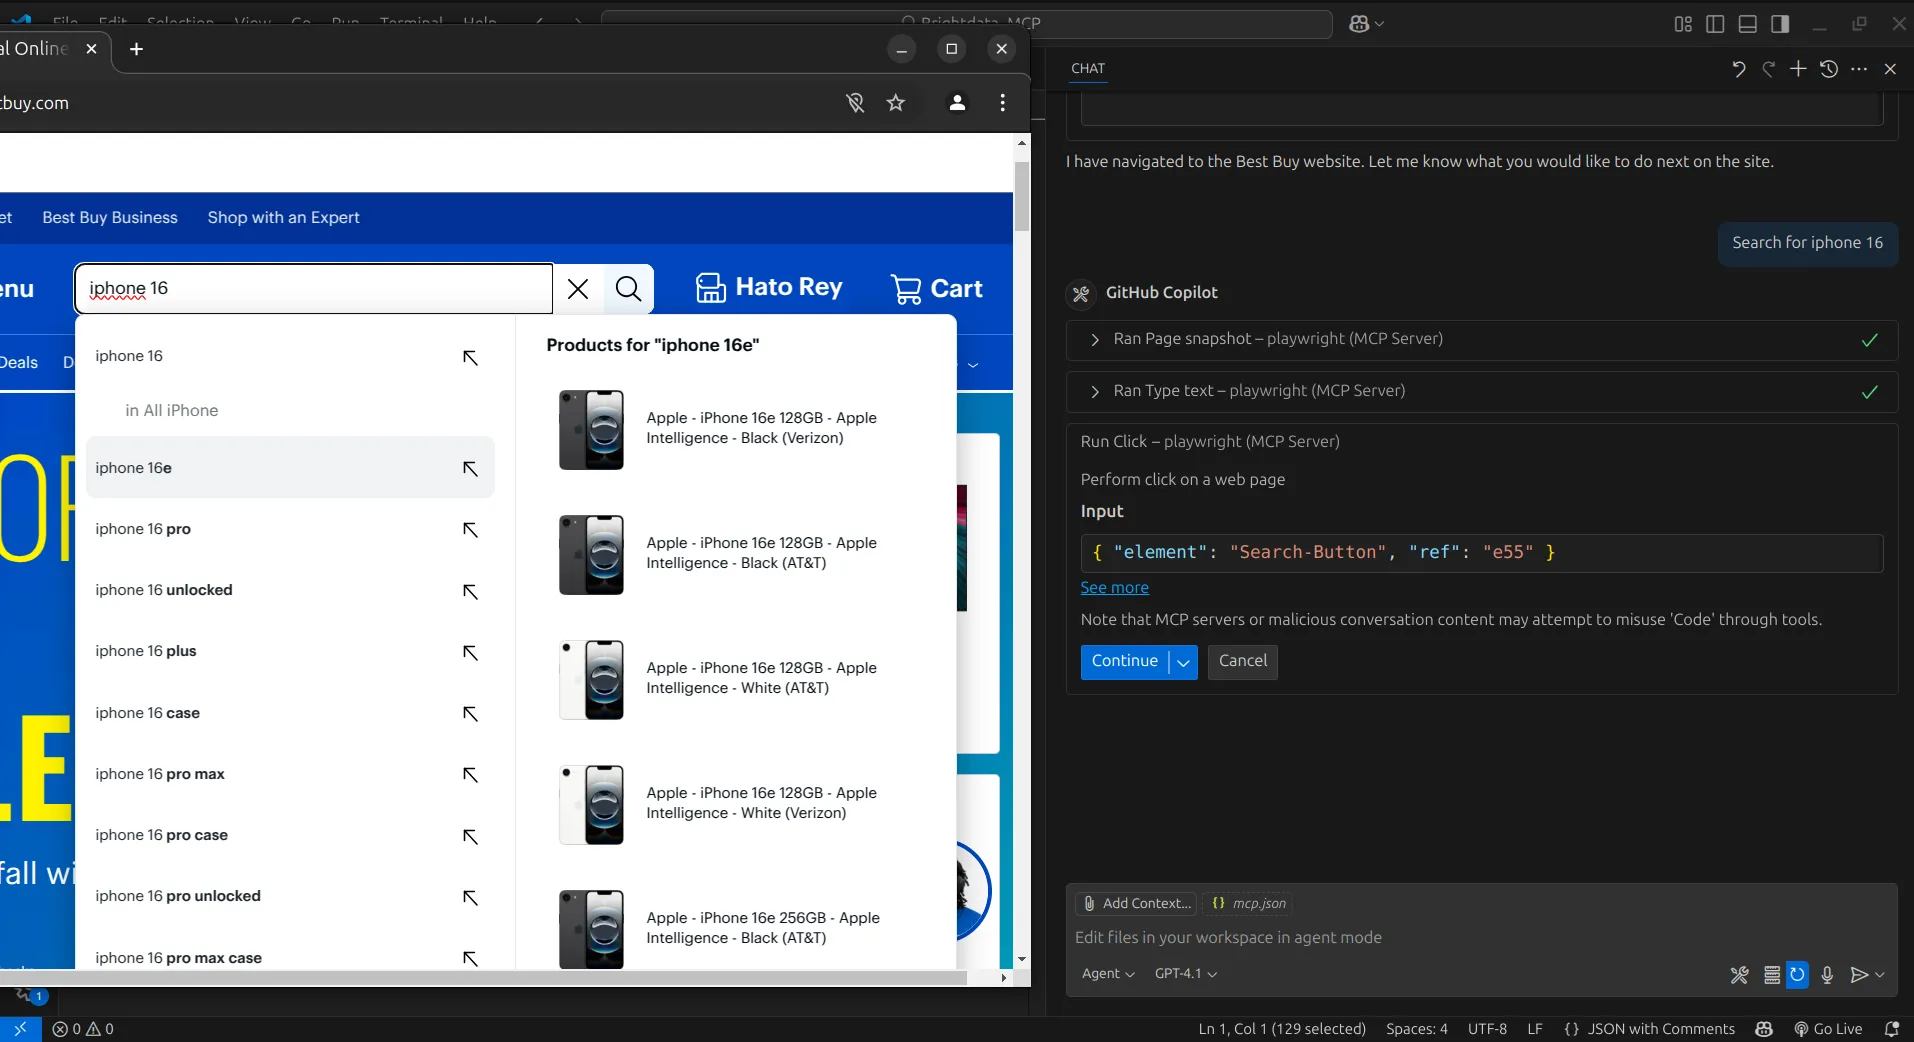Click the 'See more' link
The width and height of the screenshot is (1914, 1042).
tap(1113, 588)
